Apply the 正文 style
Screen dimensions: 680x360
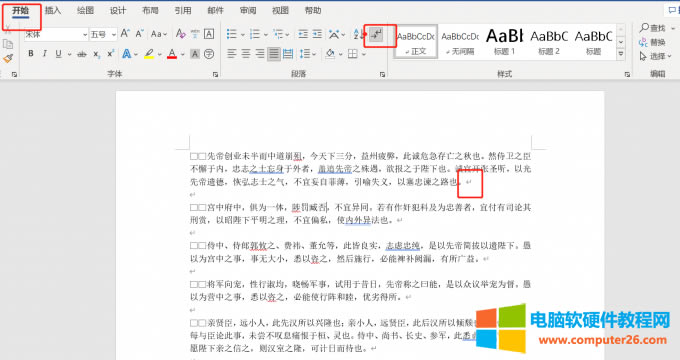coord(416,42)
